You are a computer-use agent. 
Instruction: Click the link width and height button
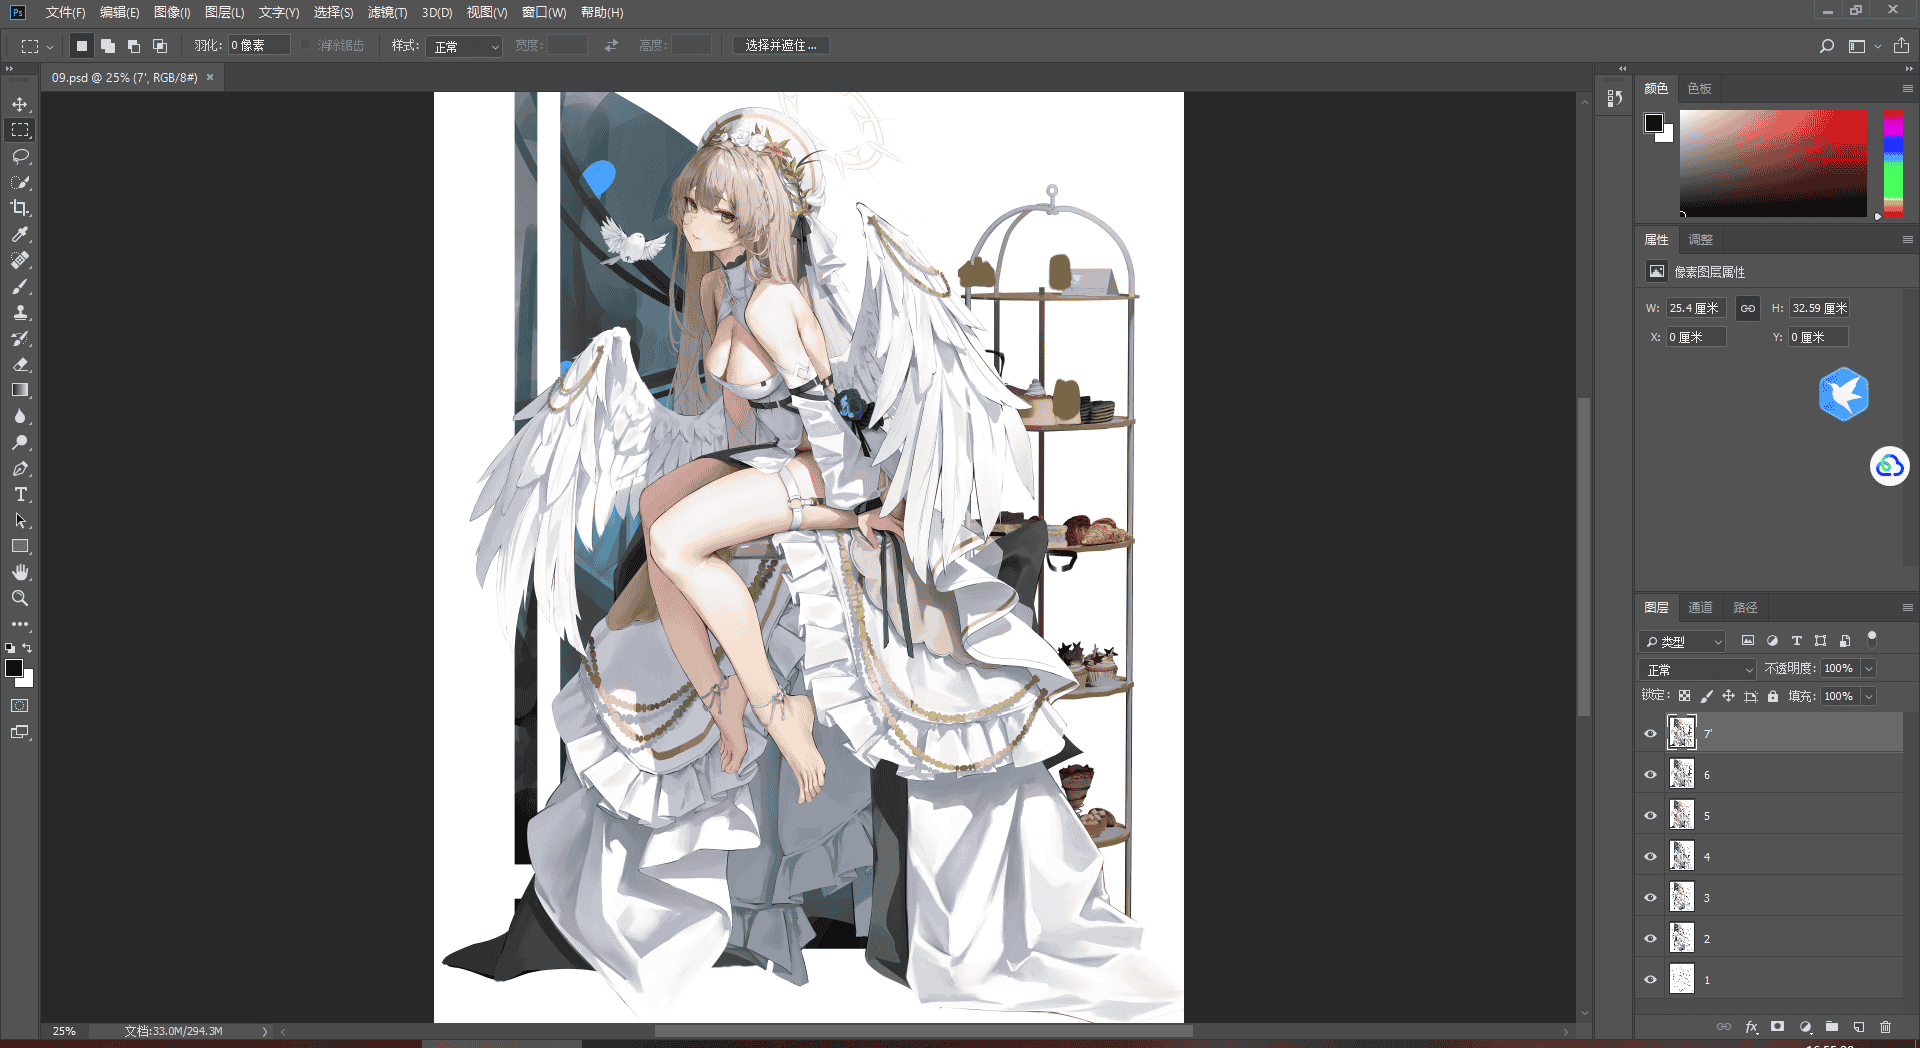[1747, 308]
